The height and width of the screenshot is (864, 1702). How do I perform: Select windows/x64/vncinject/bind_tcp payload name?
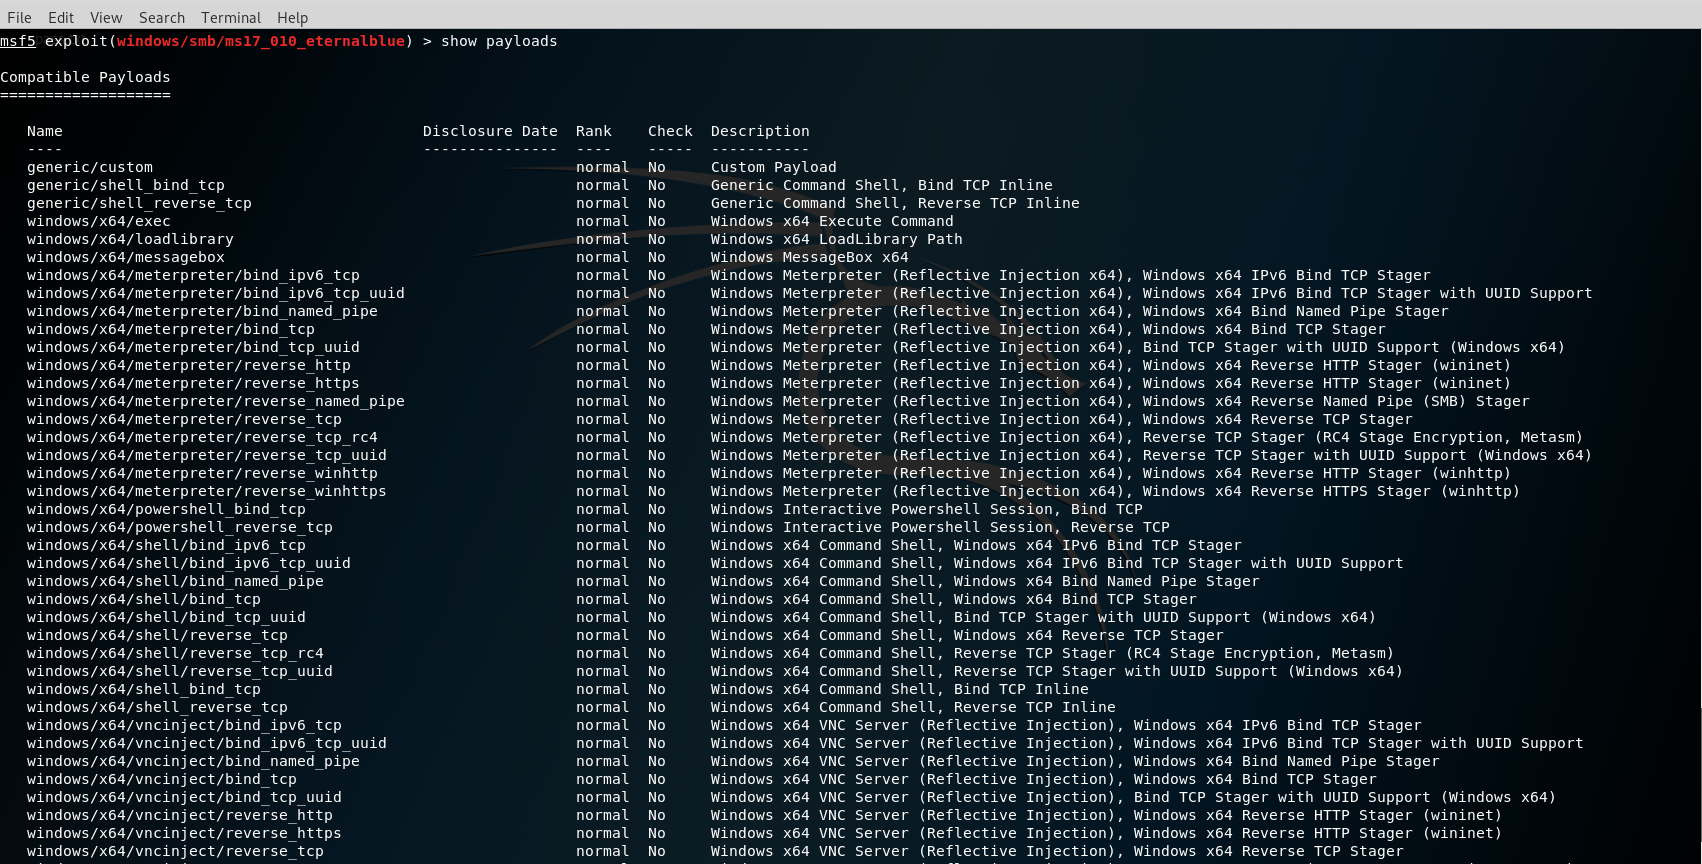coord(162,779)
